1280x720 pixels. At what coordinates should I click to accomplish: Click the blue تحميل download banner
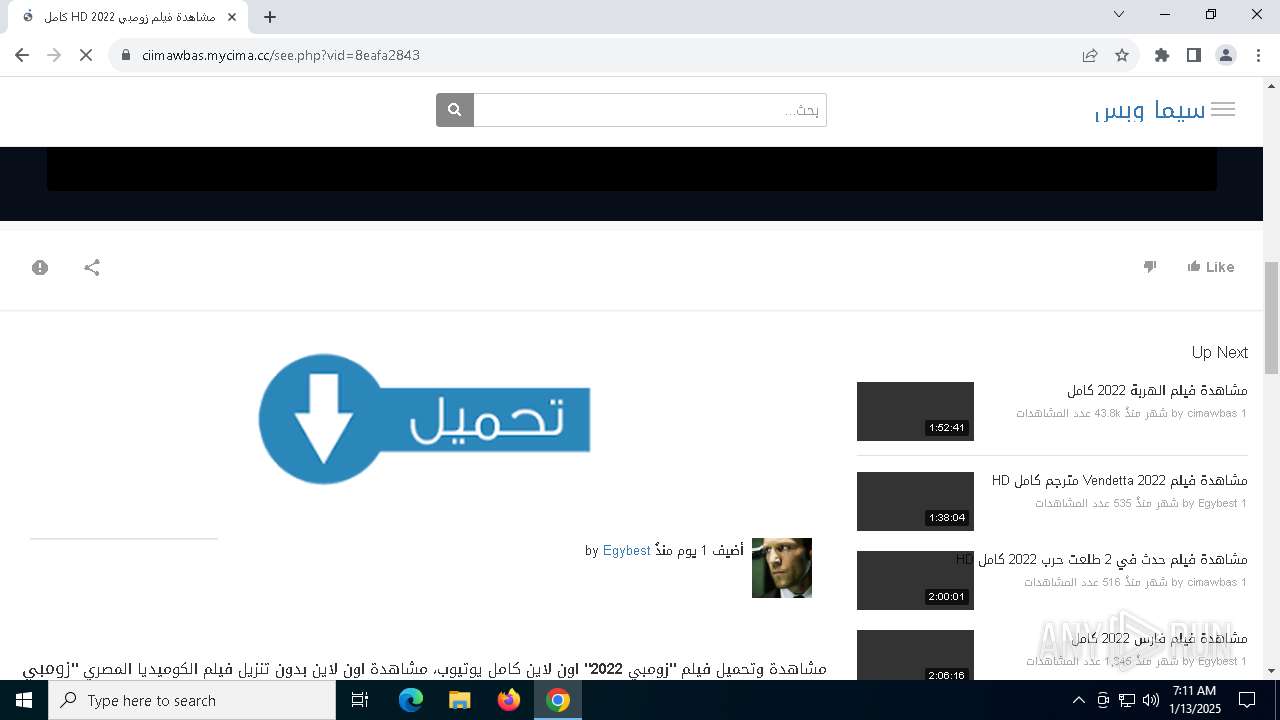click(x=424, y=419)
